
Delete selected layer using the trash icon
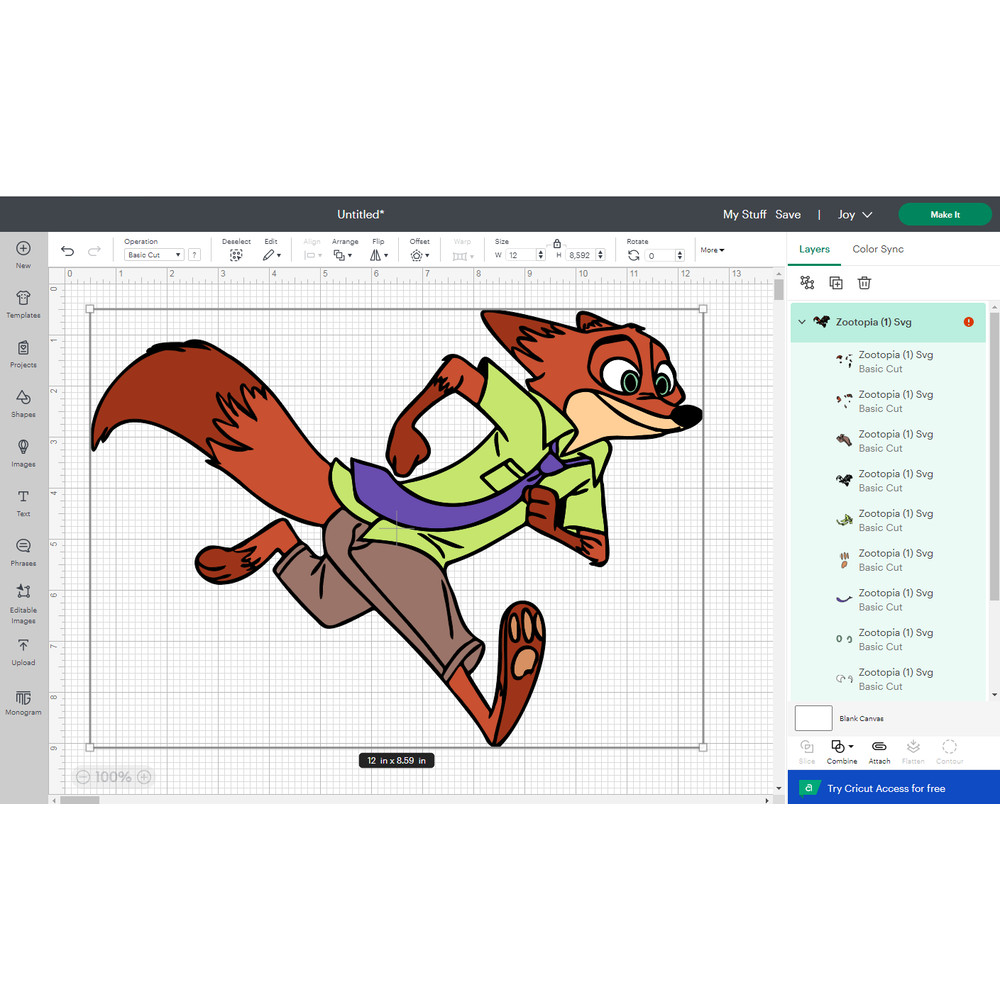point(864,283)
